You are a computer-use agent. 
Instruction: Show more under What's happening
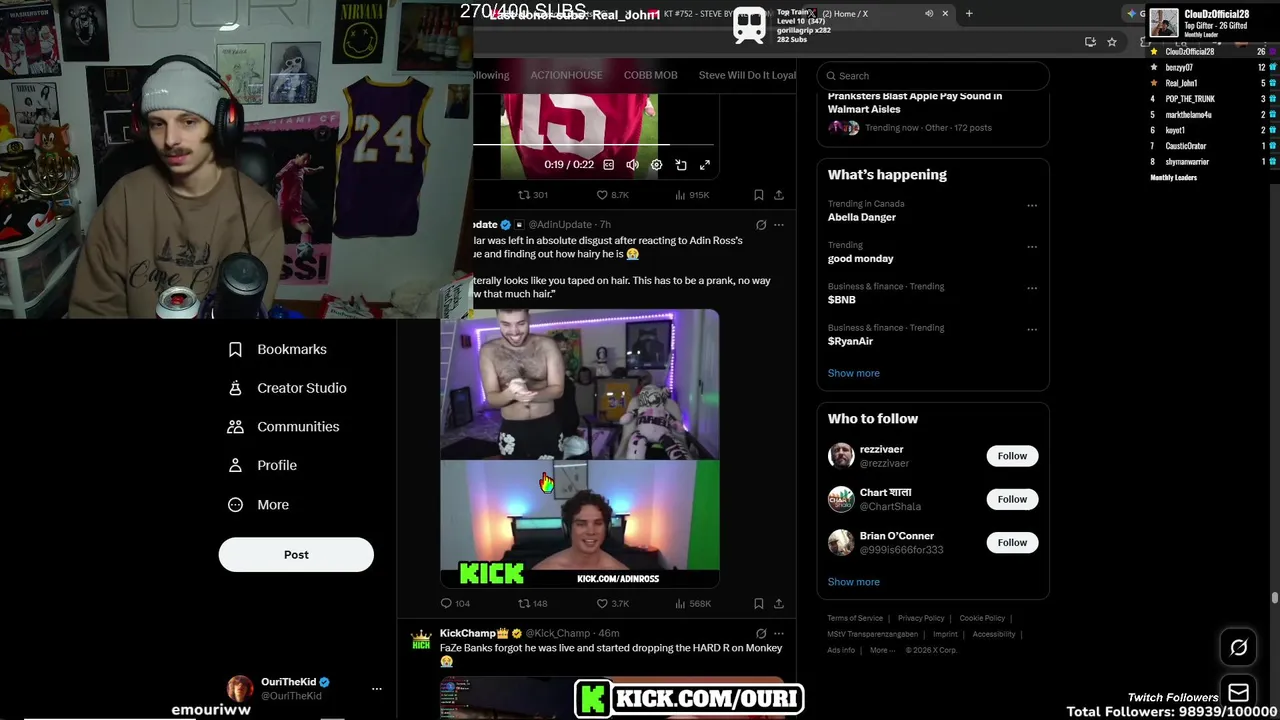[854, 373]
